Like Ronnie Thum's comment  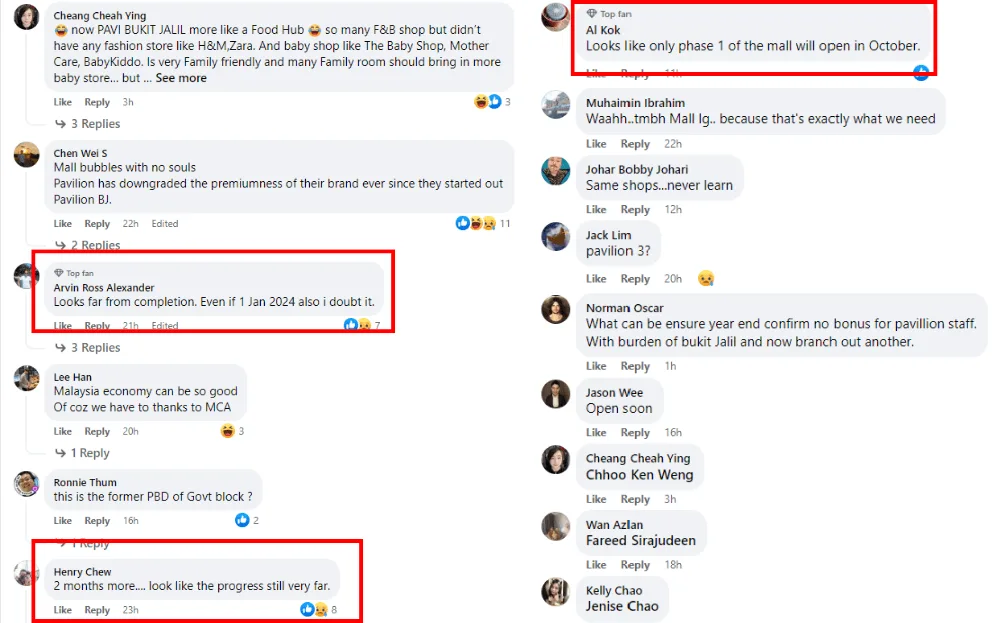63,520
